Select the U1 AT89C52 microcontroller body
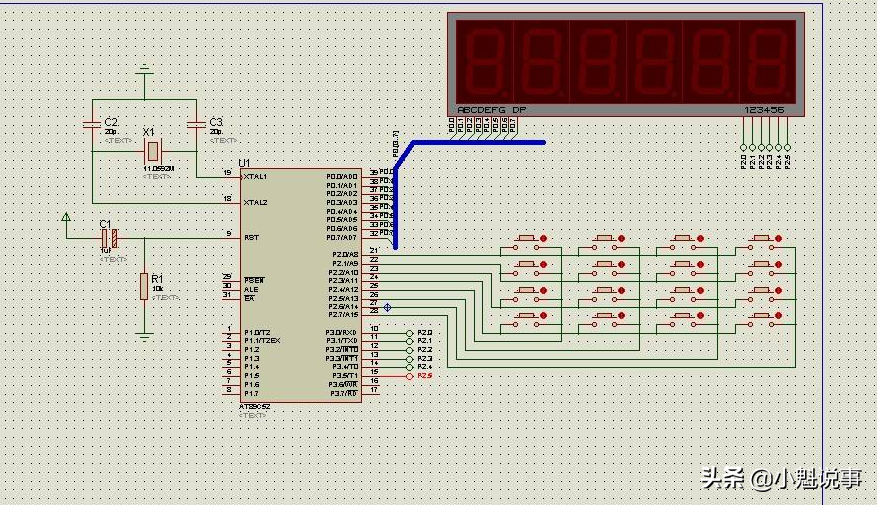 [301, 285]
